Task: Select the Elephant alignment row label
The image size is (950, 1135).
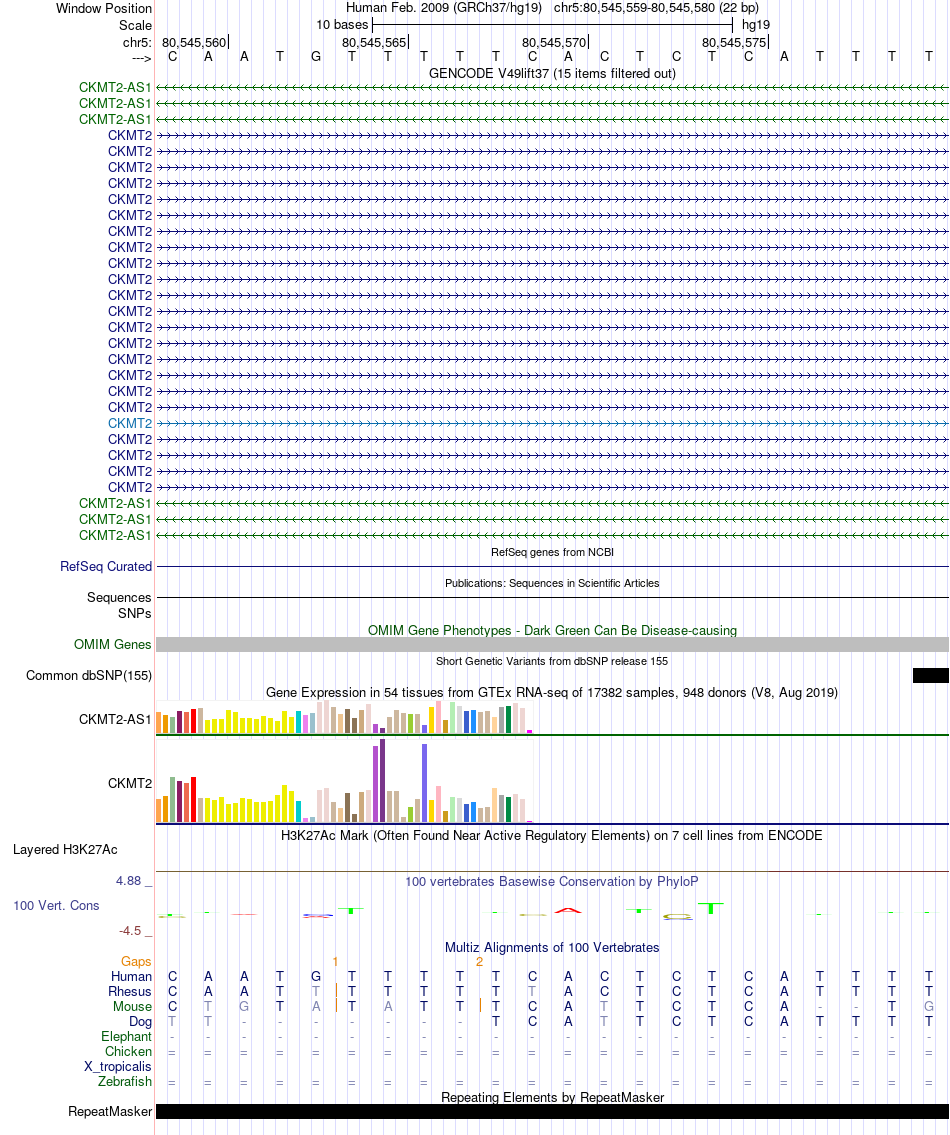Action: tap(127, 1037)
